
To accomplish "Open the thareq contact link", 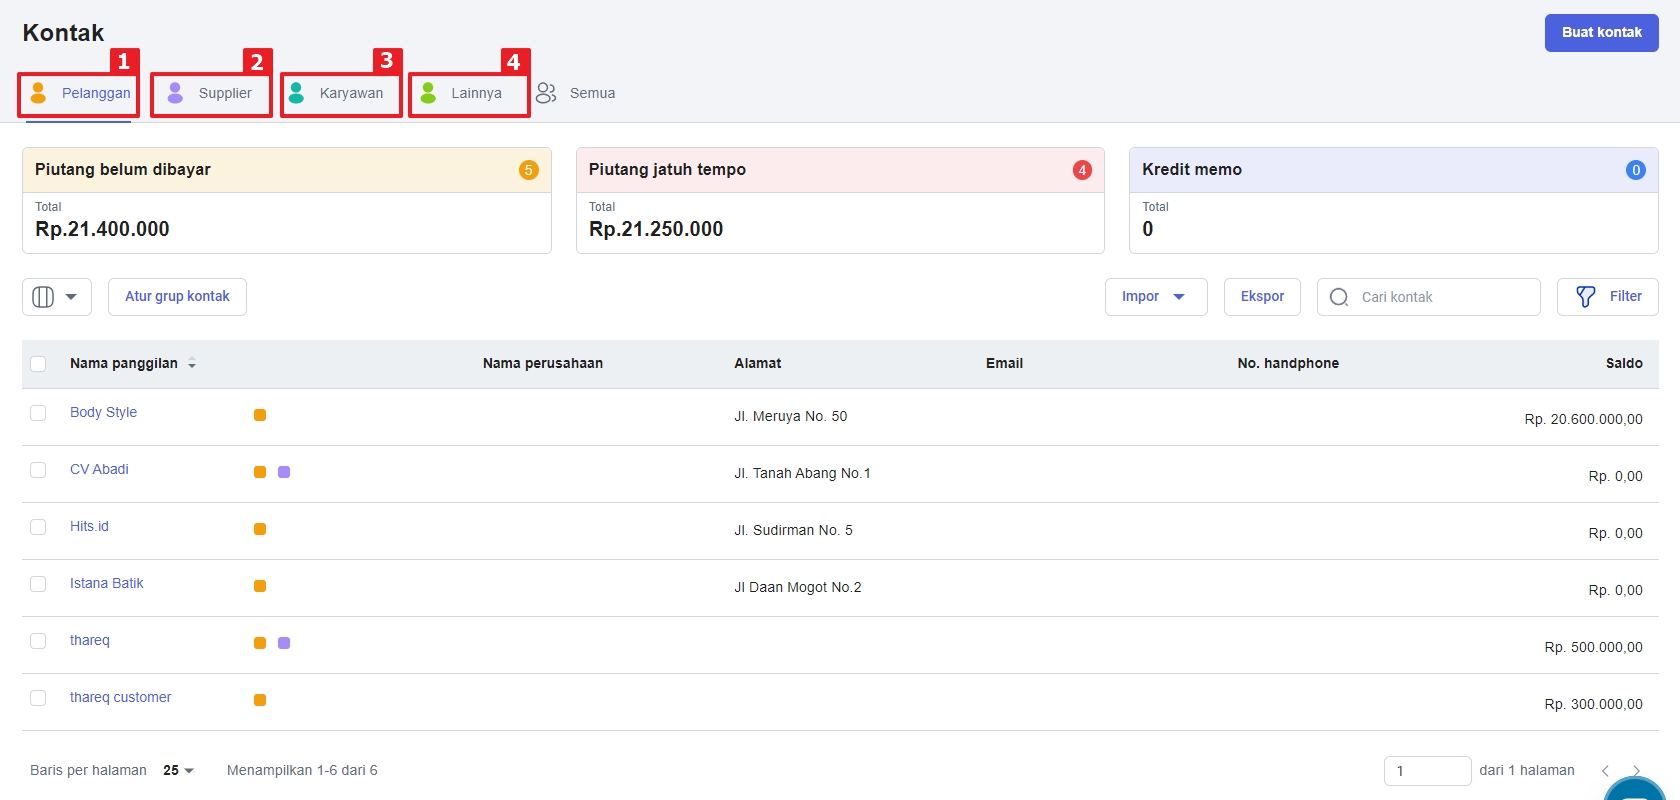I will tap(90, 640).
